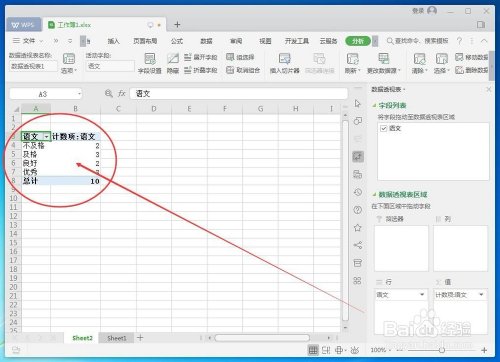The height and width of the screenshot is (362, 500).
Task: Click the 组选择 group selection tool
Action: click(240, 57)
